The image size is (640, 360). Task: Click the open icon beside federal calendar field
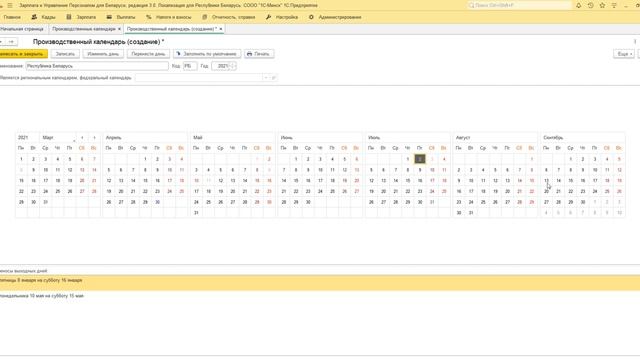coord(274,78)
